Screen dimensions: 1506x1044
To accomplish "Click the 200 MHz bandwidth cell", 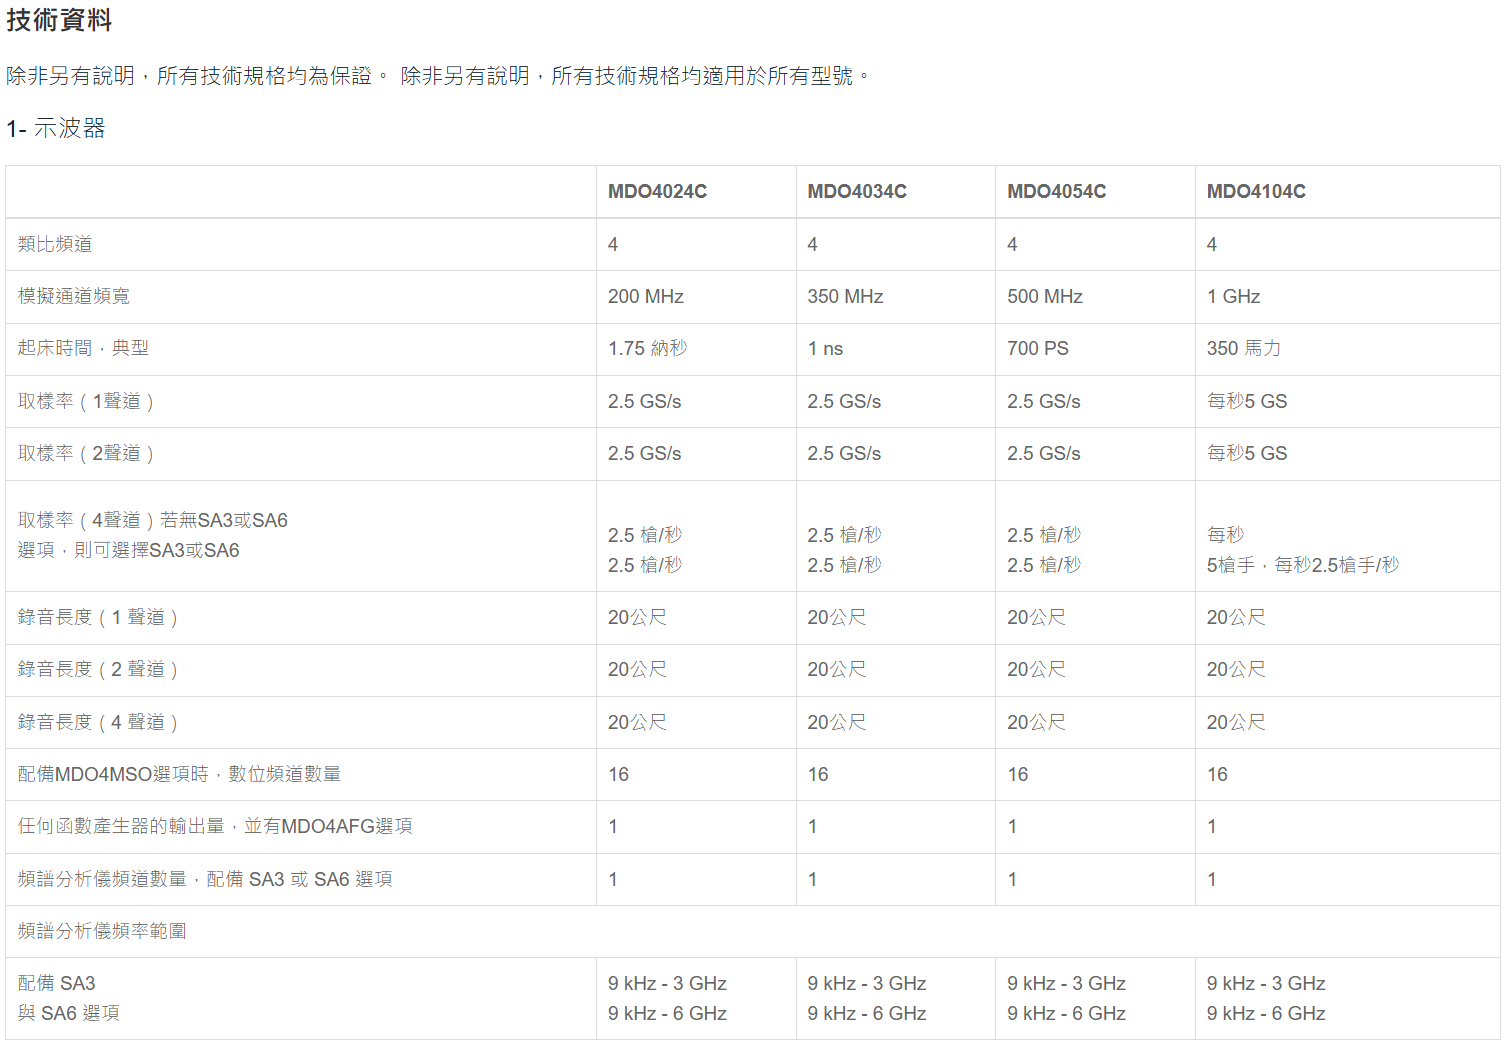I will 646,296.
